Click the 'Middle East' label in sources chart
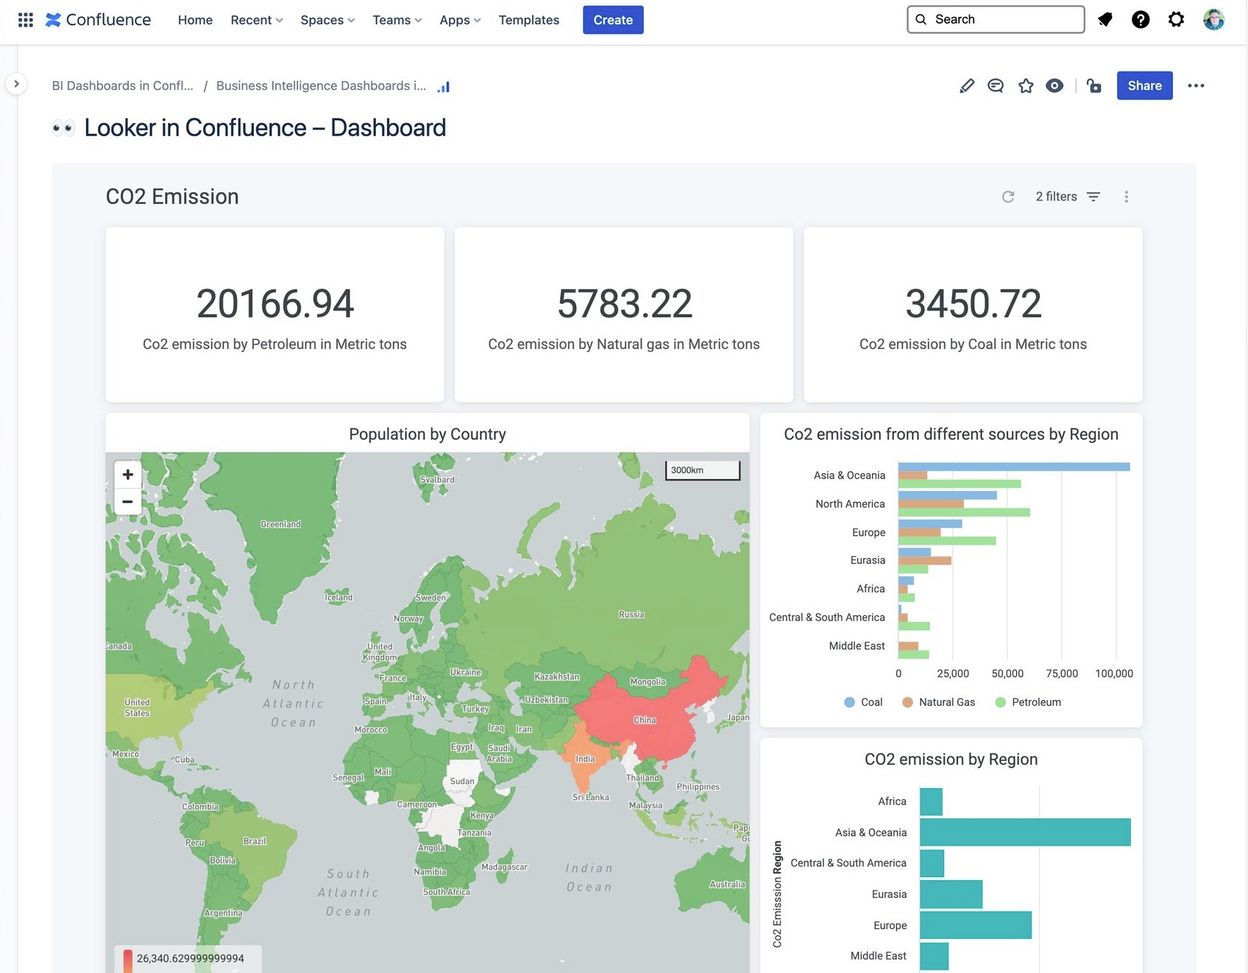This screenshot has height=973, width=1248. (x=857, y=646)
